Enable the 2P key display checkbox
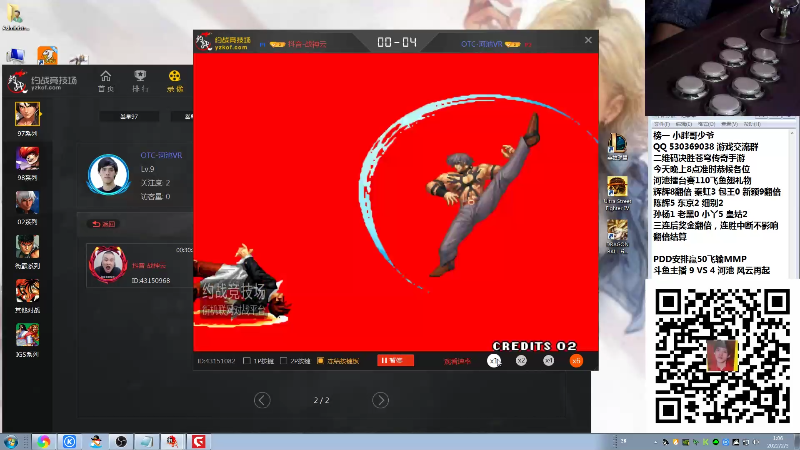Screen dimensions: 800x450 point(284,361)
